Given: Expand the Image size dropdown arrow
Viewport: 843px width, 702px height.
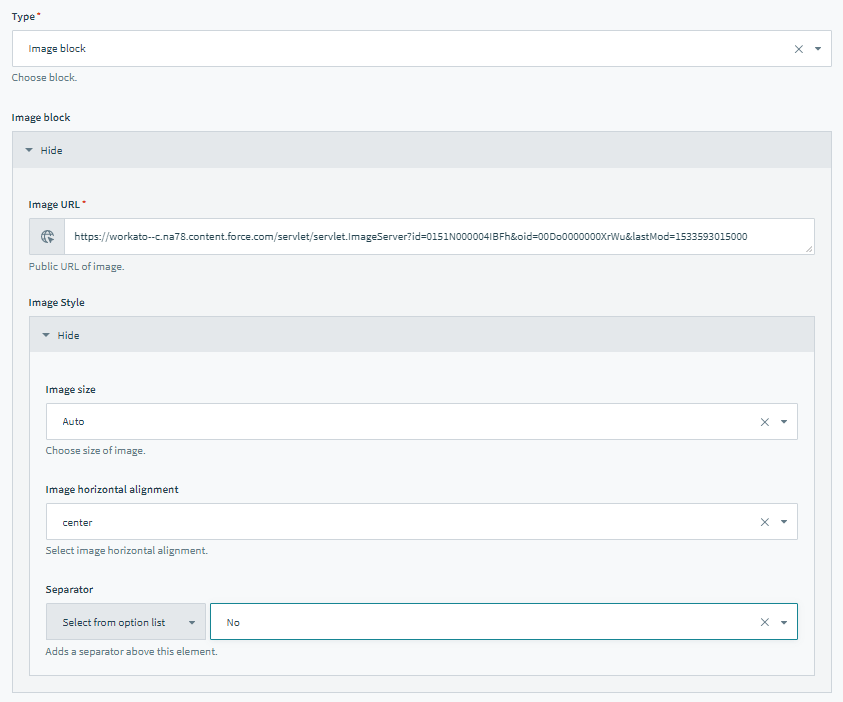Looking at the screenshot, I should tap(784, 422).
